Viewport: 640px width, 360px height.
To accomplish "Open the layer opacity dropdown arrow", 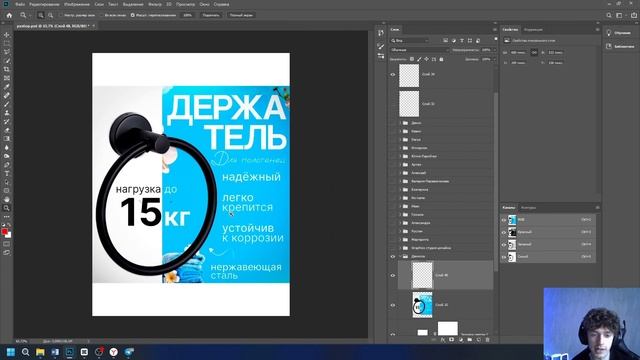I will 494,50.
